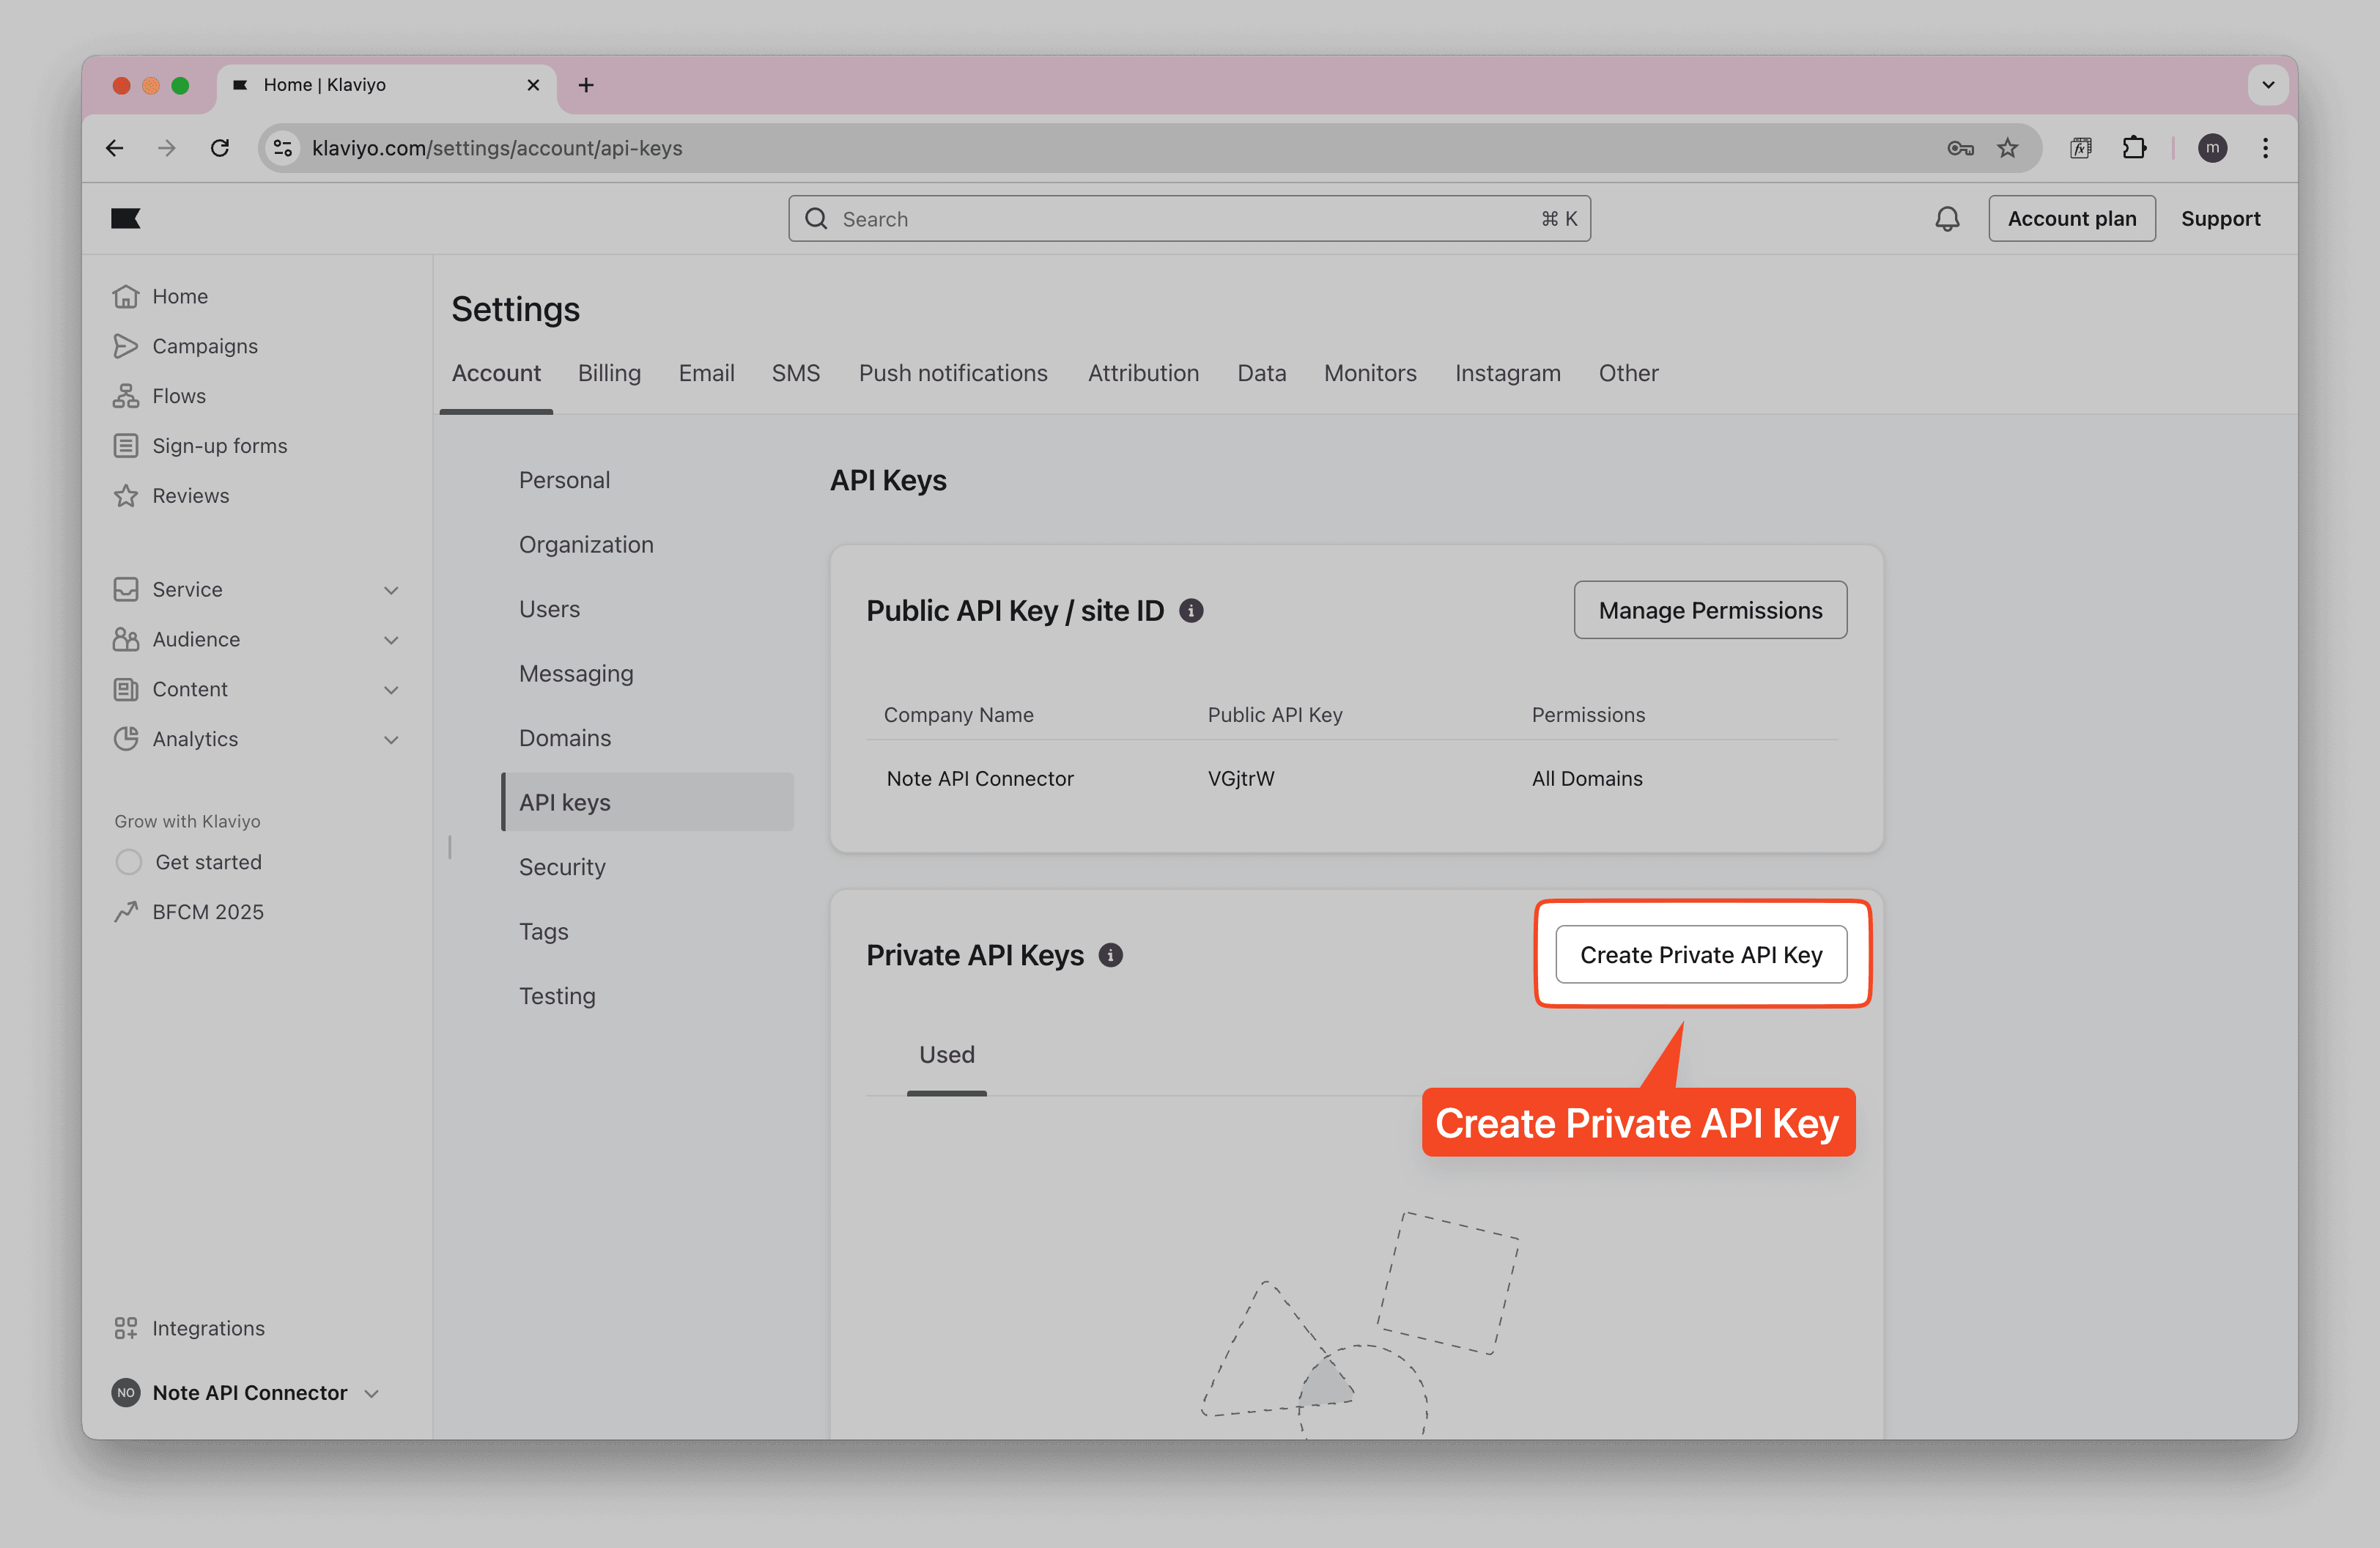Open Security settings section
This screenshot has height=1548, width=2380.
coord(562,867)
